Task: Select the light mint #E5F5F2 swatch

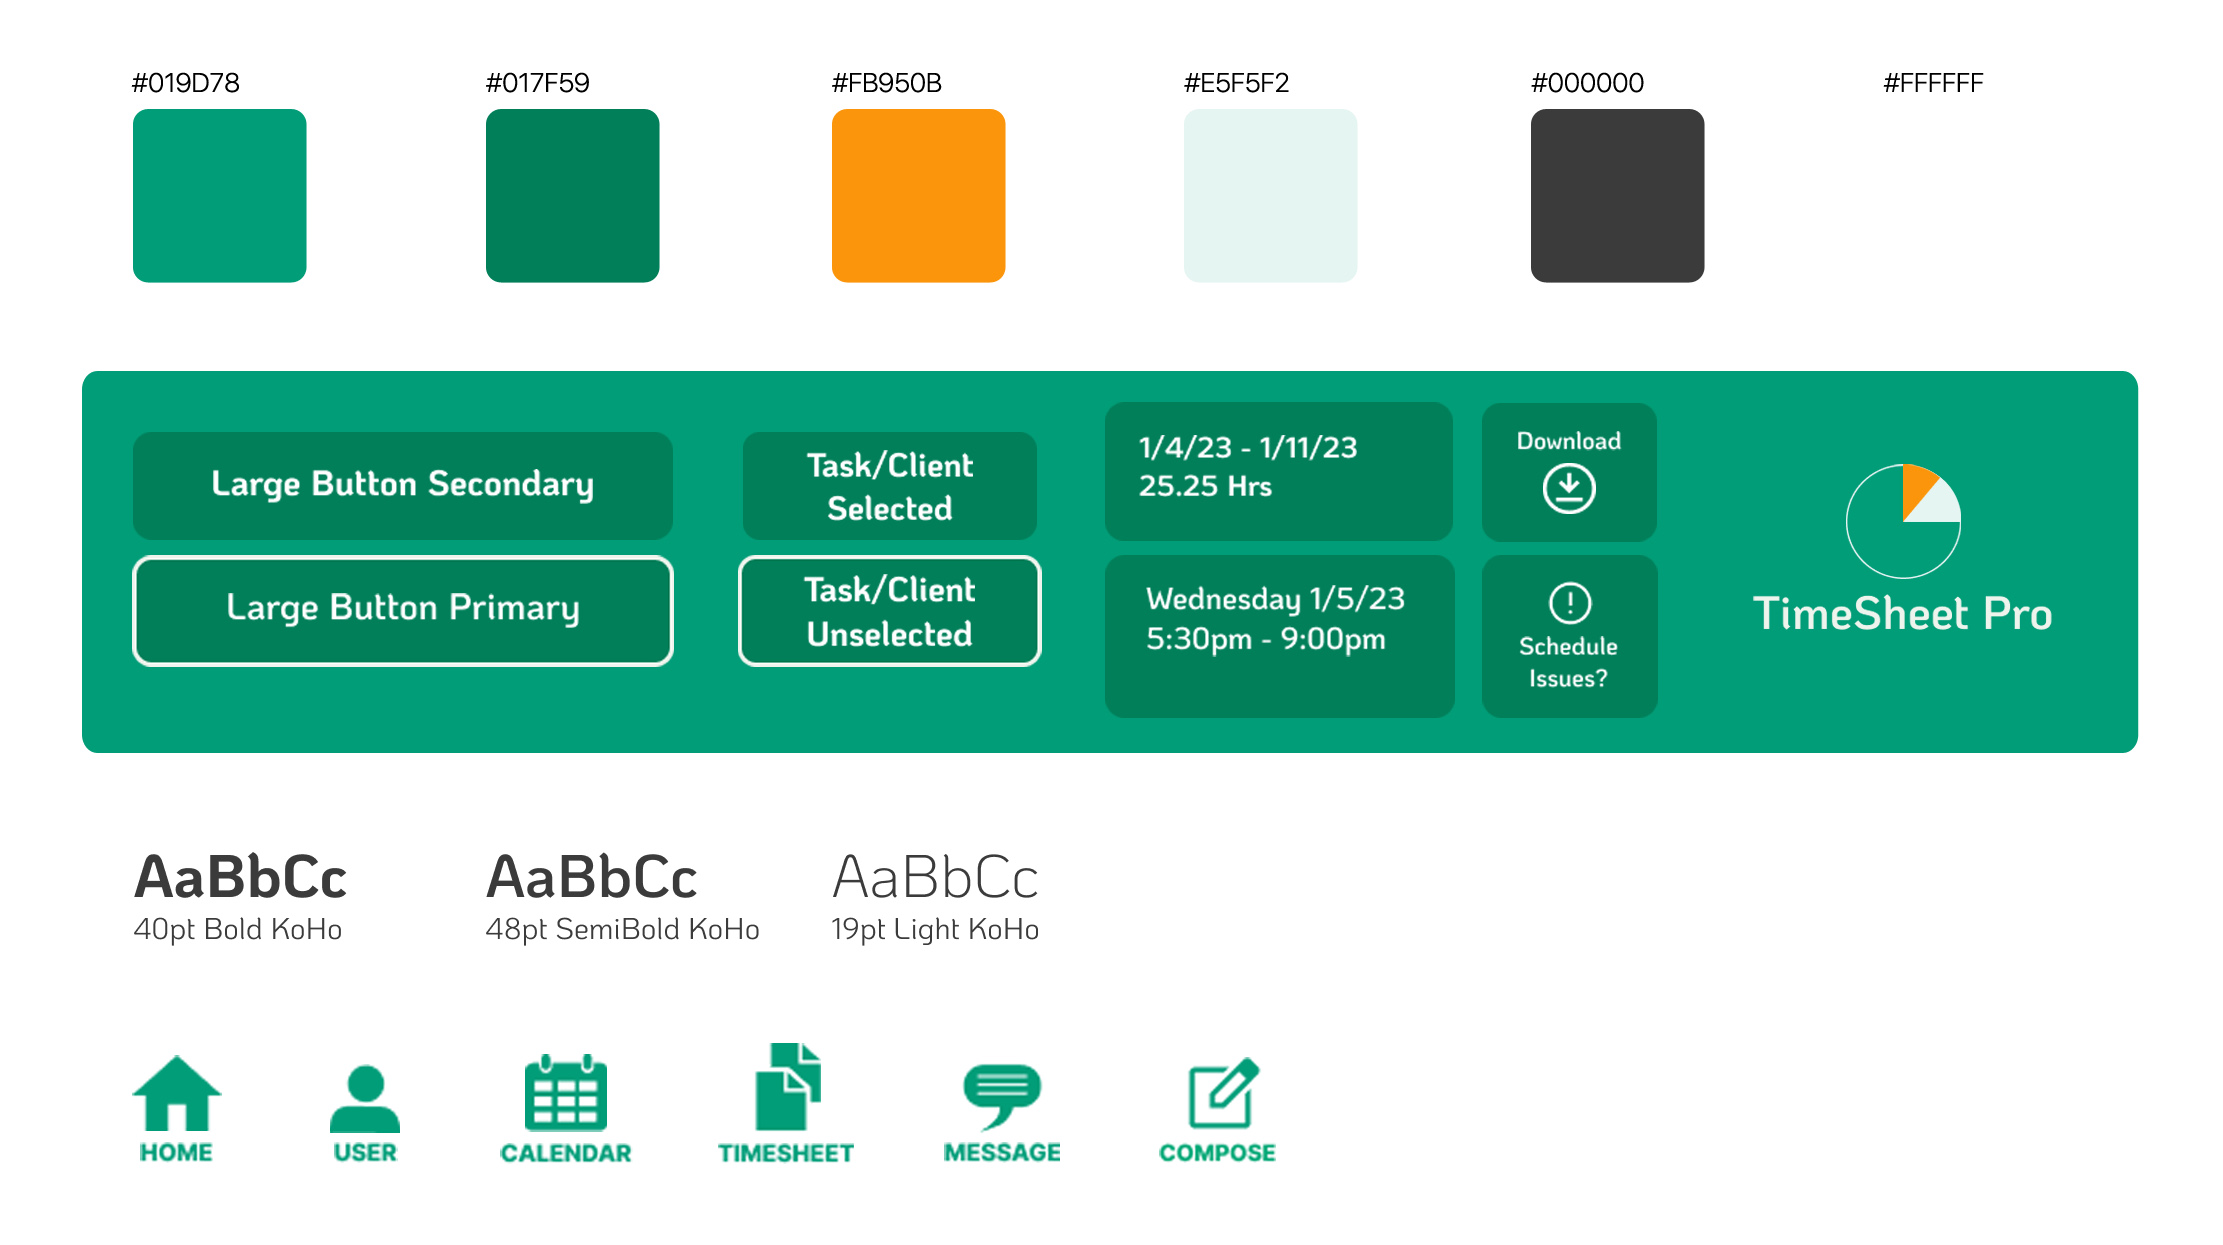Action: pyautogui.click(x=1270, y=196)
